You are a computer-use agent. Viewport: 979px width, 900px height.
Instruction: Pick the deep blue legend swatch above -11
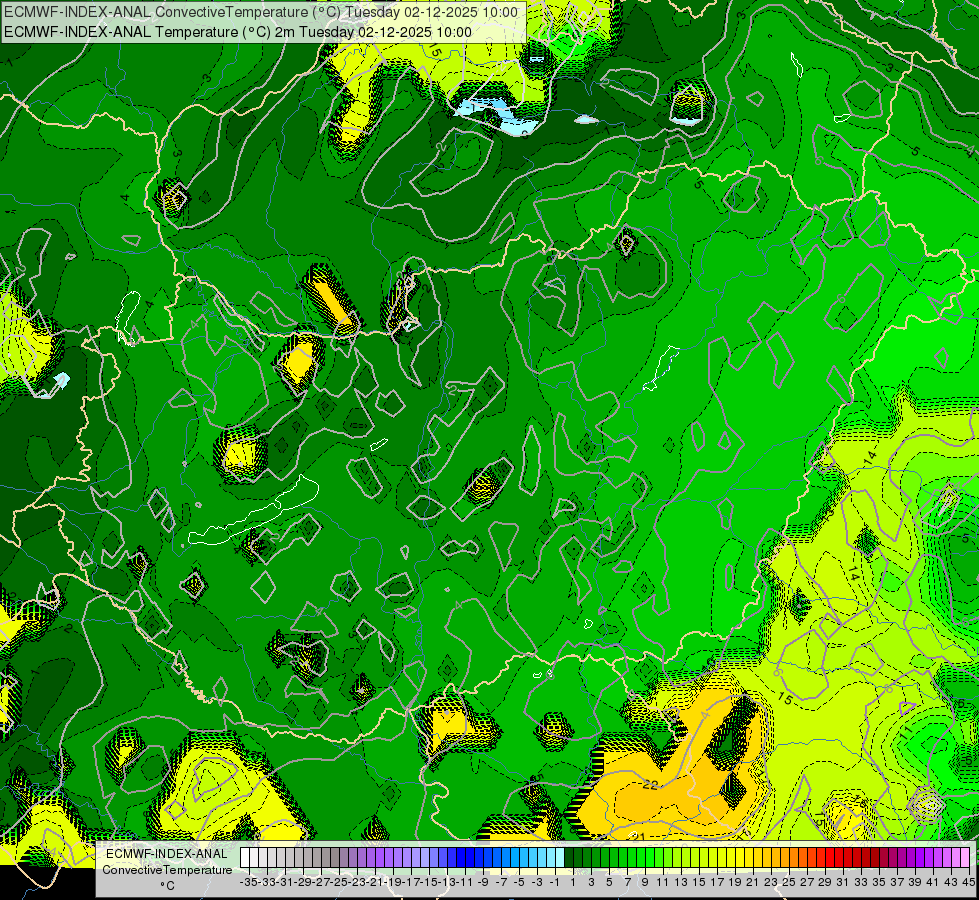pos(461,857)
